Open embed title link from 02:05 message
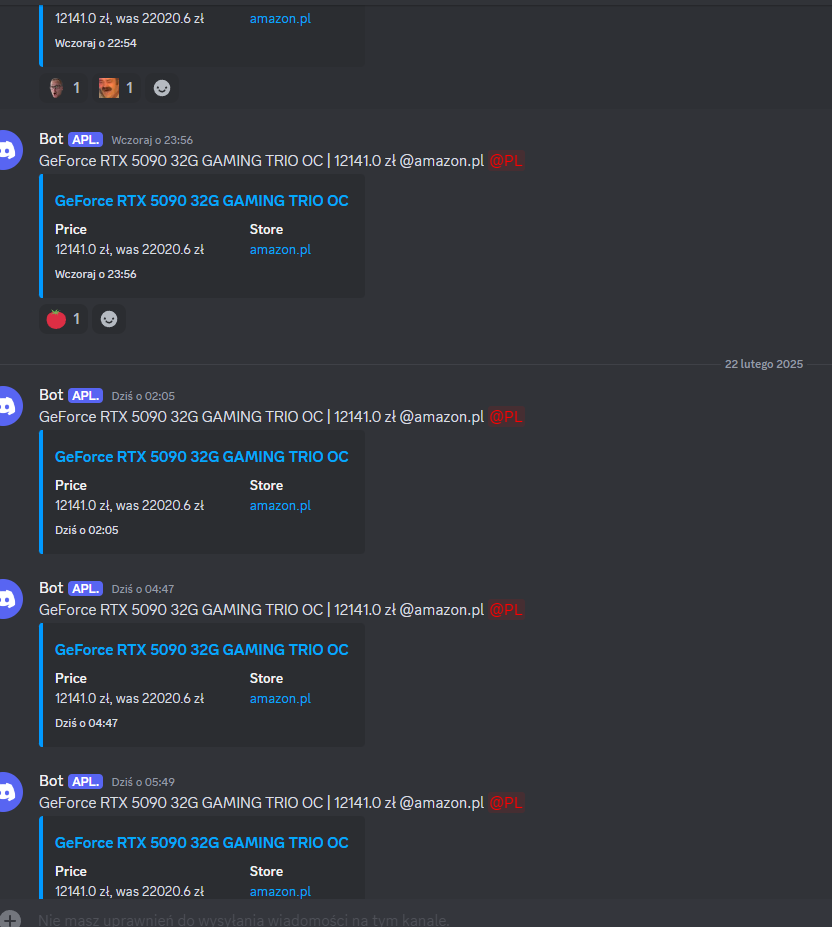Viewport: 832px width, 927px height. coord(202,457)
